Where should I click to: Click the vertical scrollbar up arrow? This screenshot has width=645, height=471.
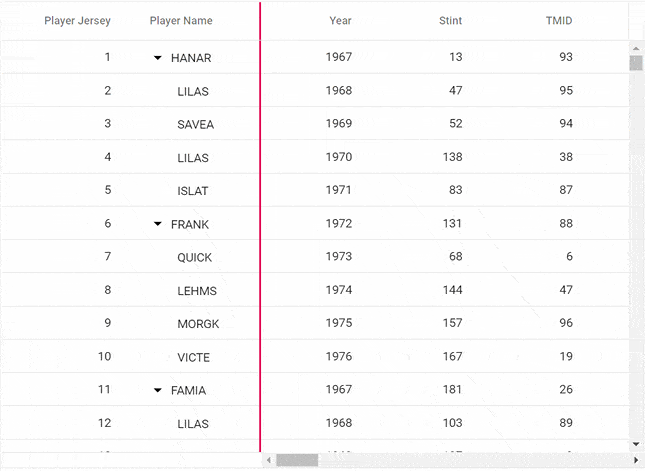(x=636, y=47)
